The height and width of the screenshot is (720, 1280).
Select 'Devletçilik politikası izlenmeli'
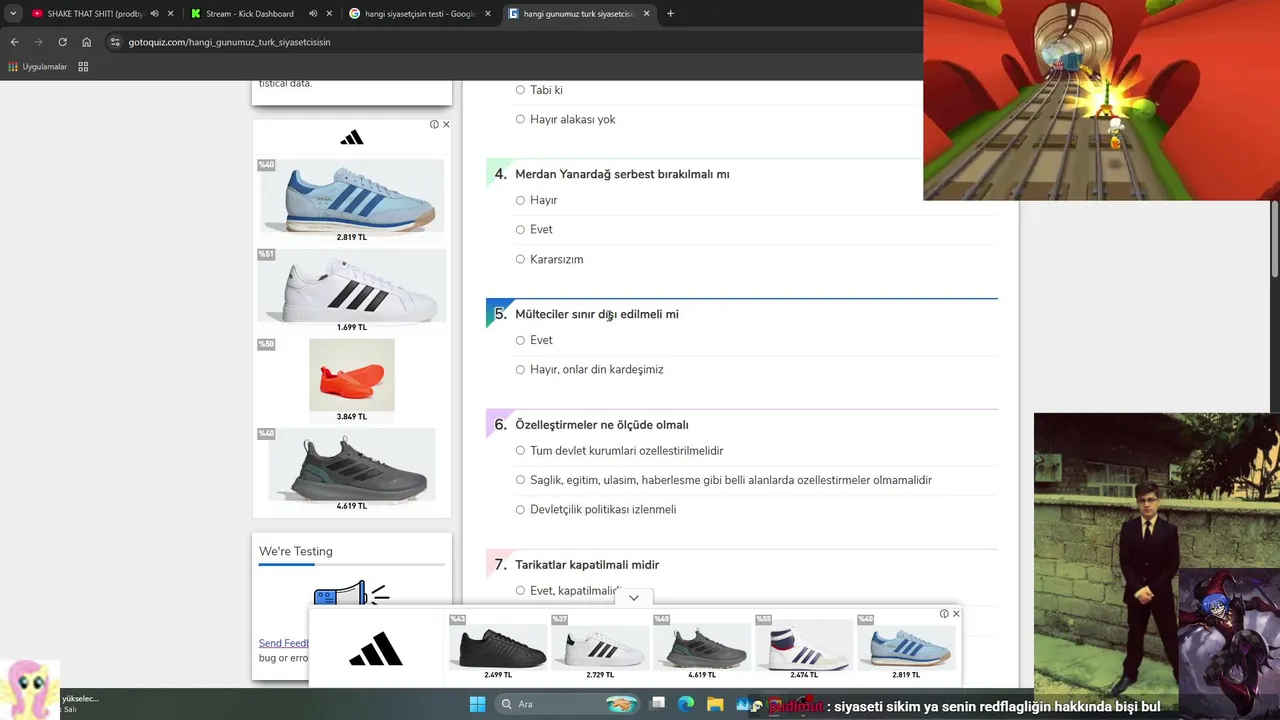pos(520,509)
